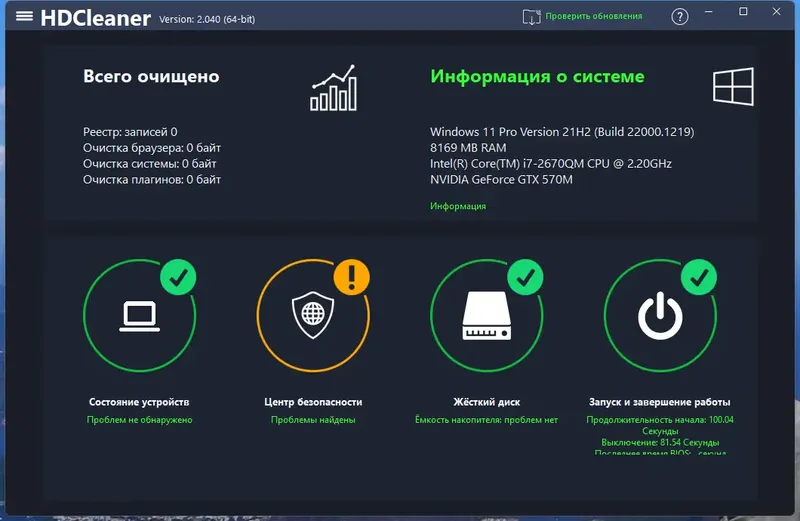Click Очистка браузера: 0 байт line
Viewport: 800px width, 521px height.
tap(152, 148)
